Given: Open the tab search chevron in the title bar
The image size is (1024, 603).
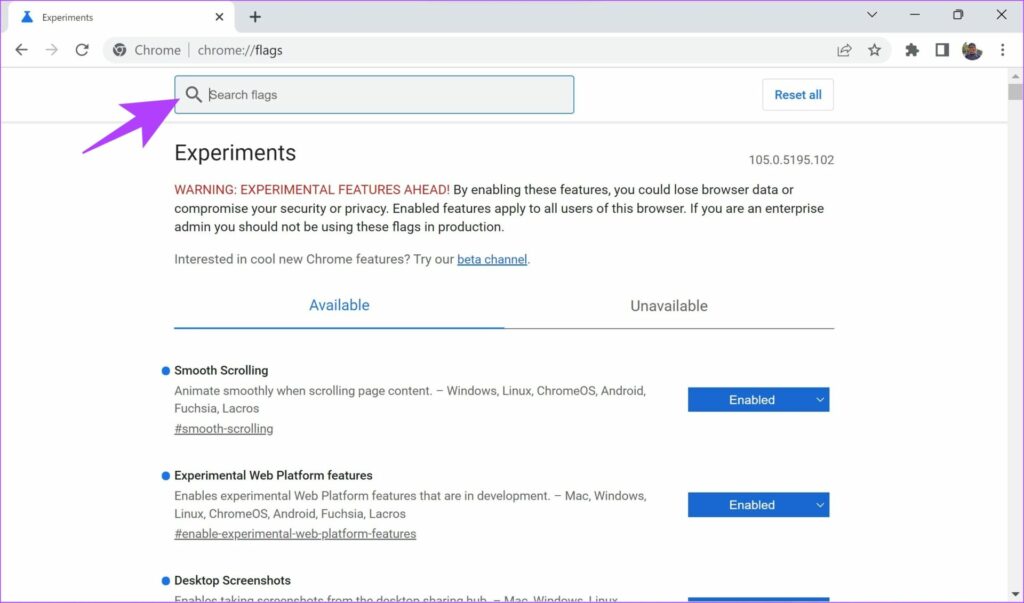Looking at the screenshot, I should pos(871,14).
